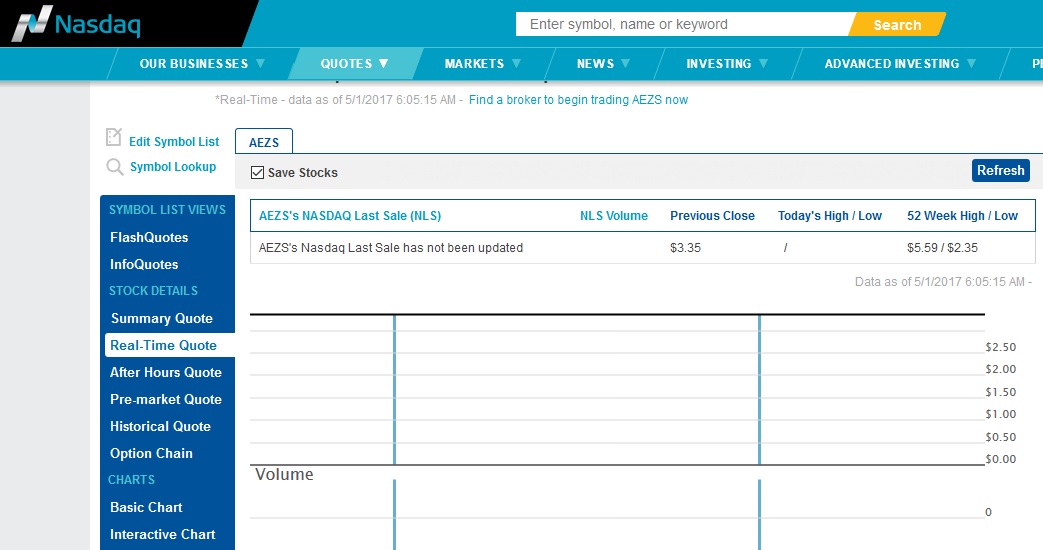1043x550 pixels.
Task: Open Pre-market Quote page
Action: coord(166,400)
